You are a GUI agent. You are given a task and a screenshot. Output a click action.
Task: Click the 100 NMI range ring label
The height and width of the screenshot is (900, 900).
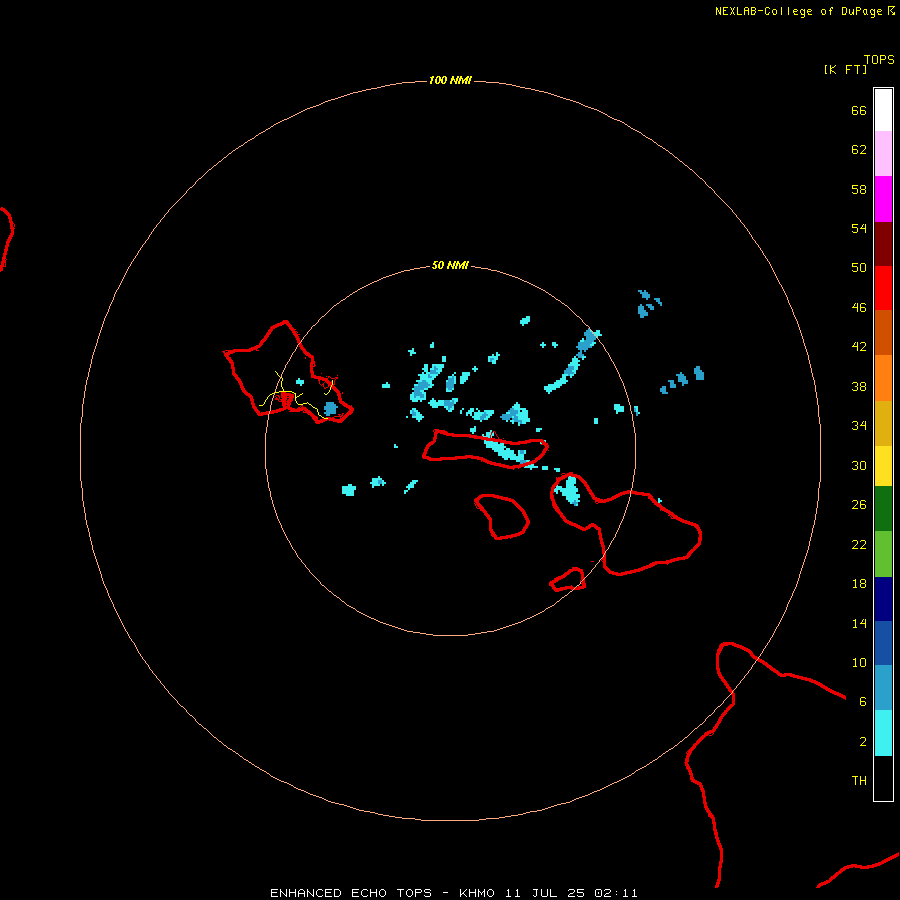coord(450,80)
